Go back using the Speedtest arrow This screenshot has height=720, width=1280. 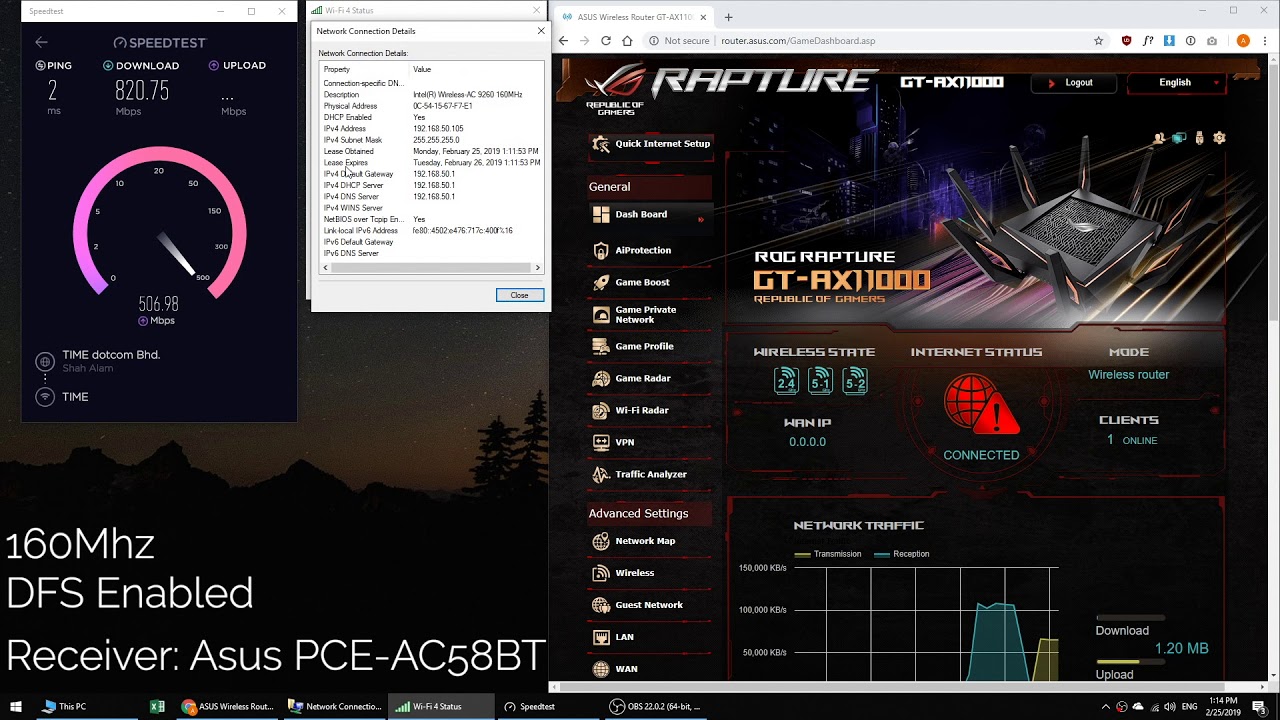click(x=41, y=42)
